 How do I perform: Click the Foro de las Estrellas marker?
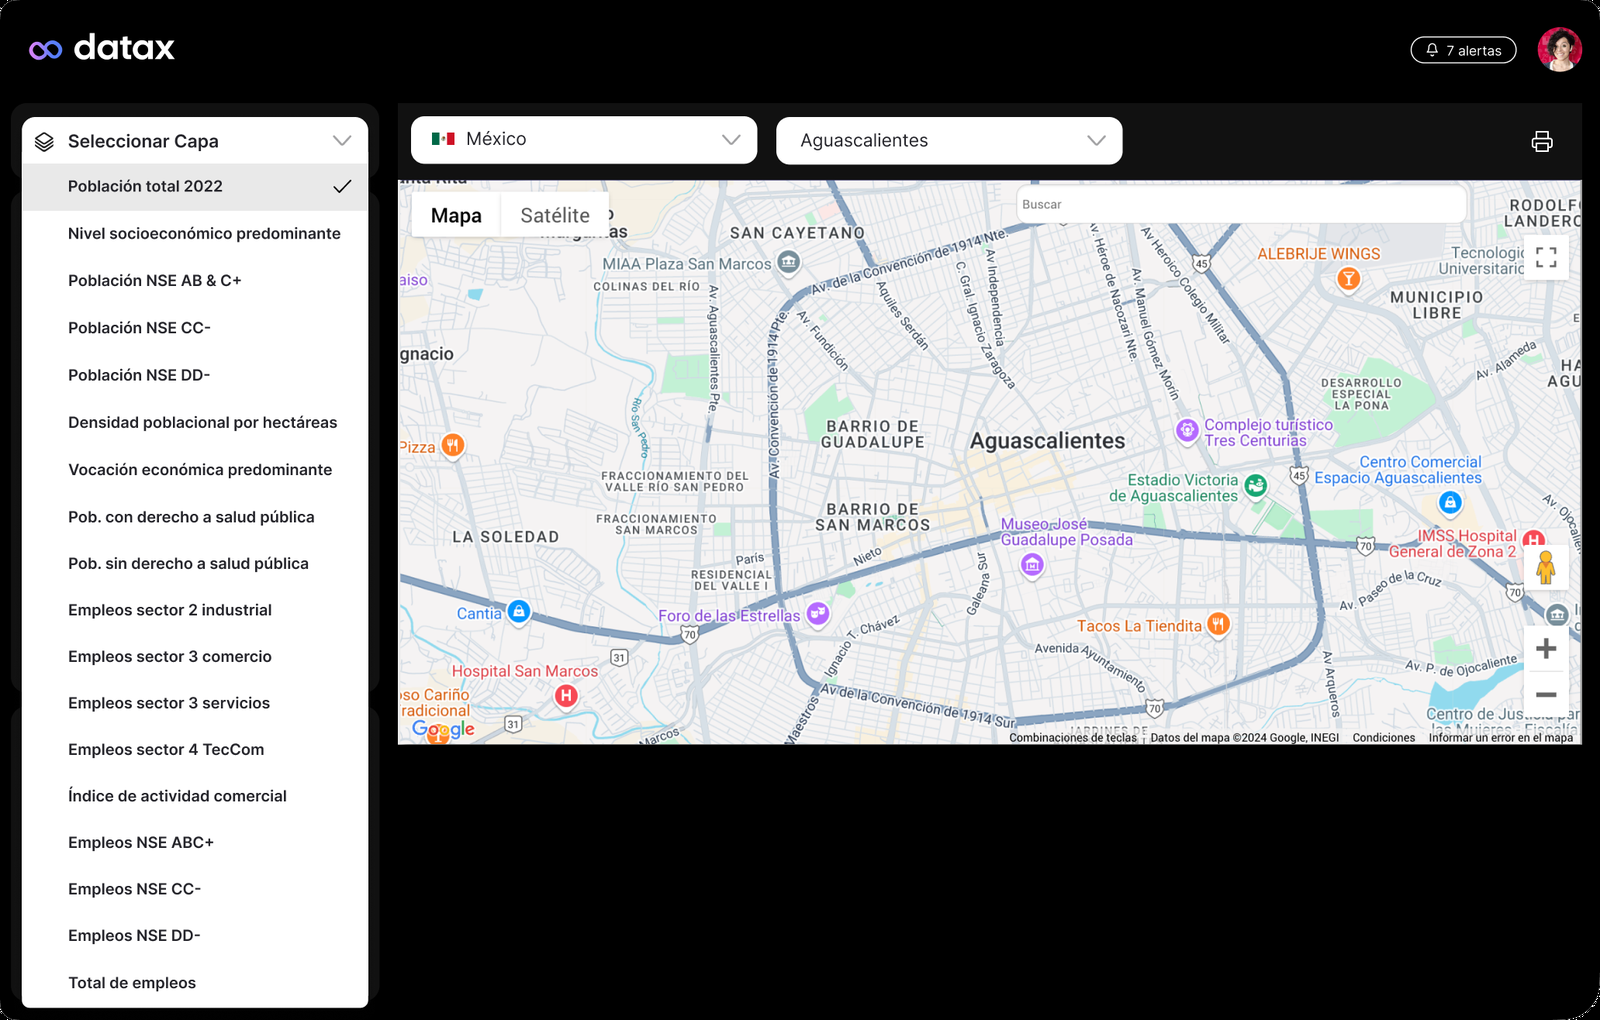[x=818, y=614]
